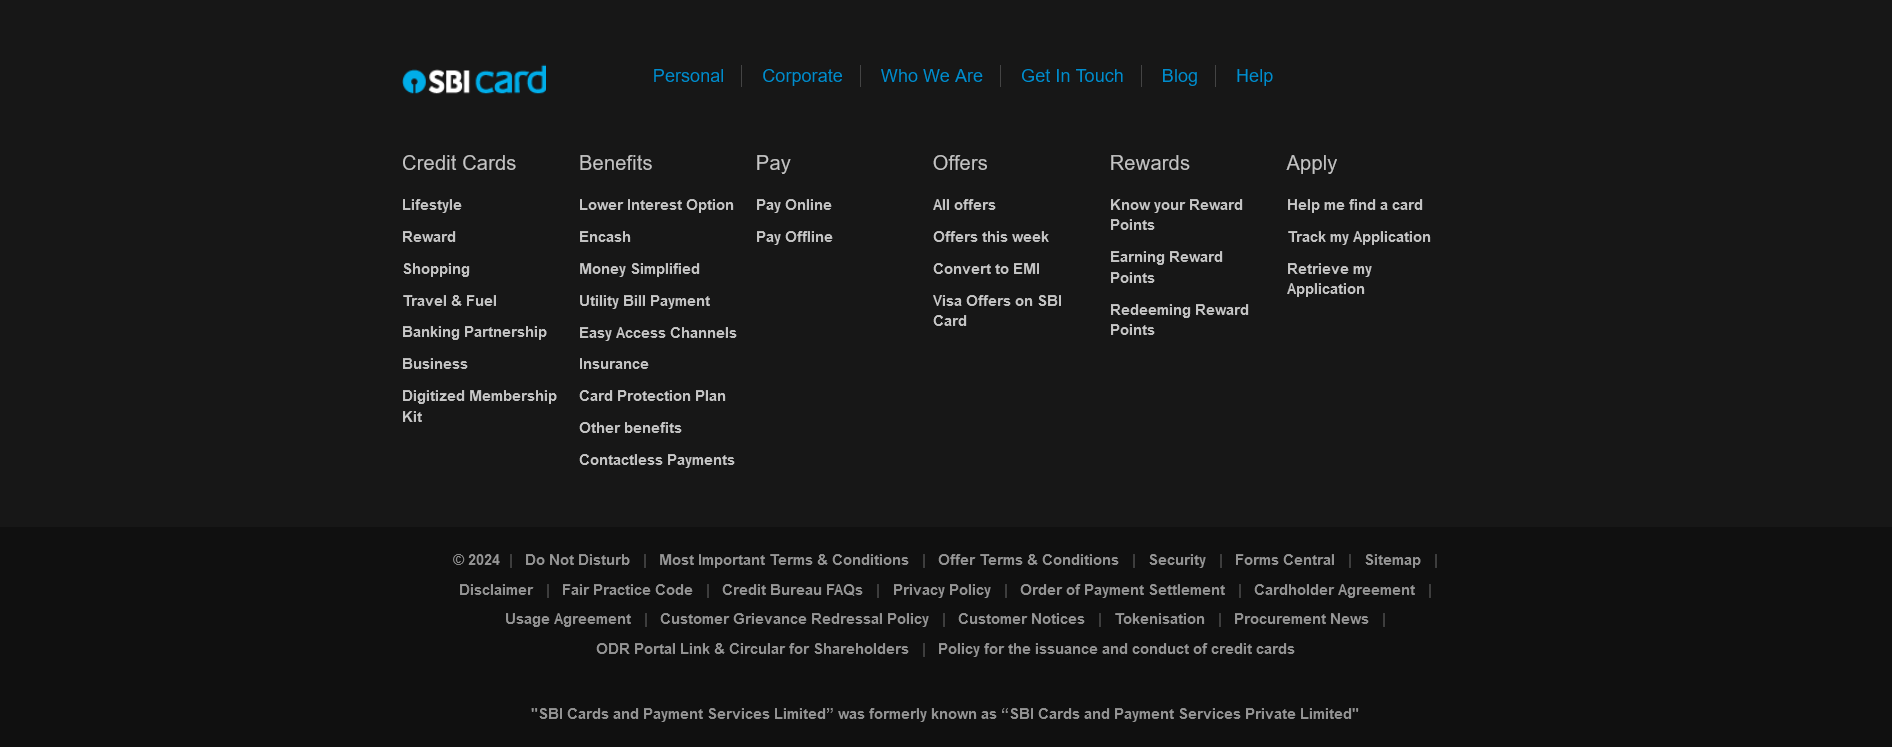Go to Utility Bill Payment
The height and width of the screenshot is (747, 1892).
(644, 301)
